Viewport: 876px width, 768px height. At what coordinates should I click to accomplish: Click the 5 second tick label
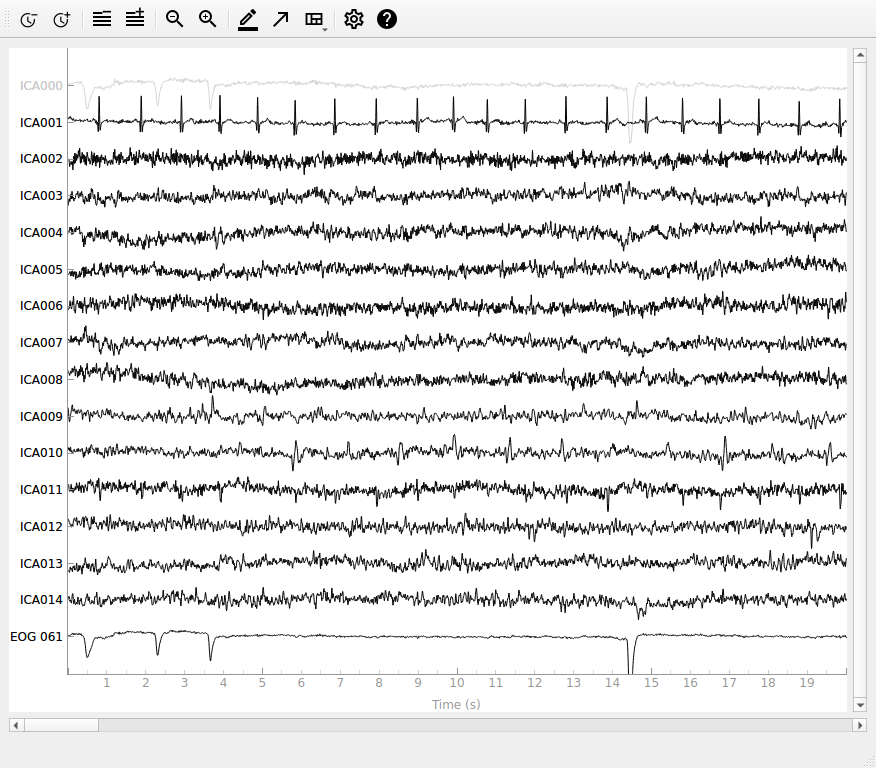pos(262,683)
